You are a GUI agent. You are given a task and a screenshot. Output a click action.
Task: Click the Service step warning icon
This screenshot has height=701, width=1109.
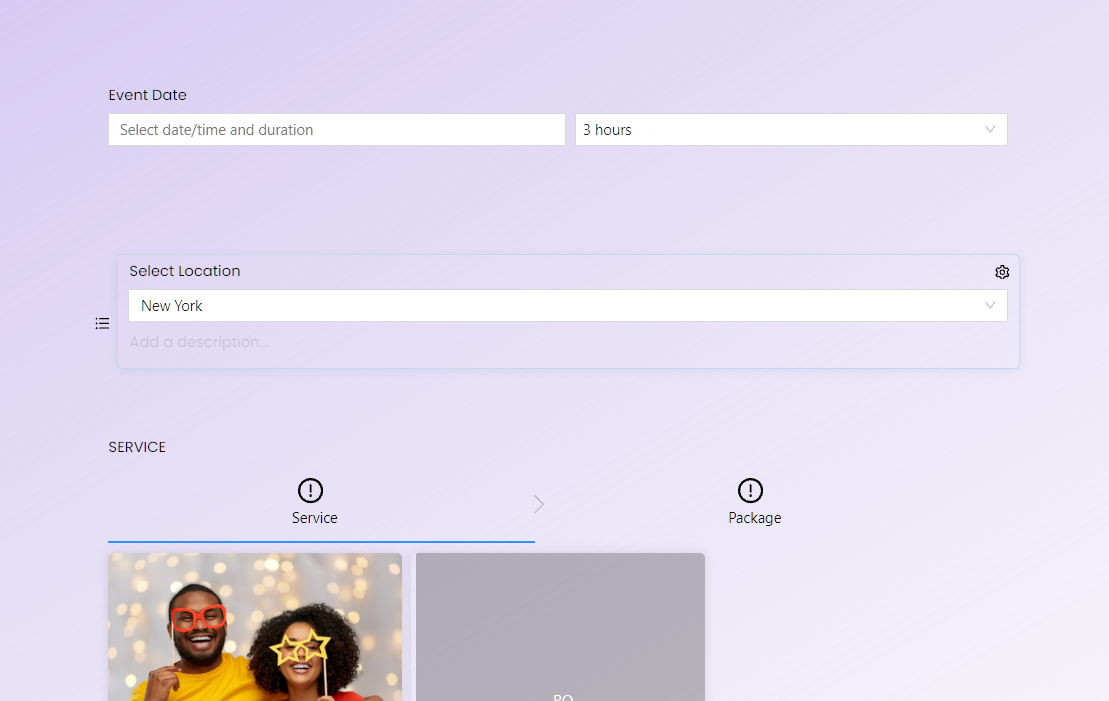point(310,490)
